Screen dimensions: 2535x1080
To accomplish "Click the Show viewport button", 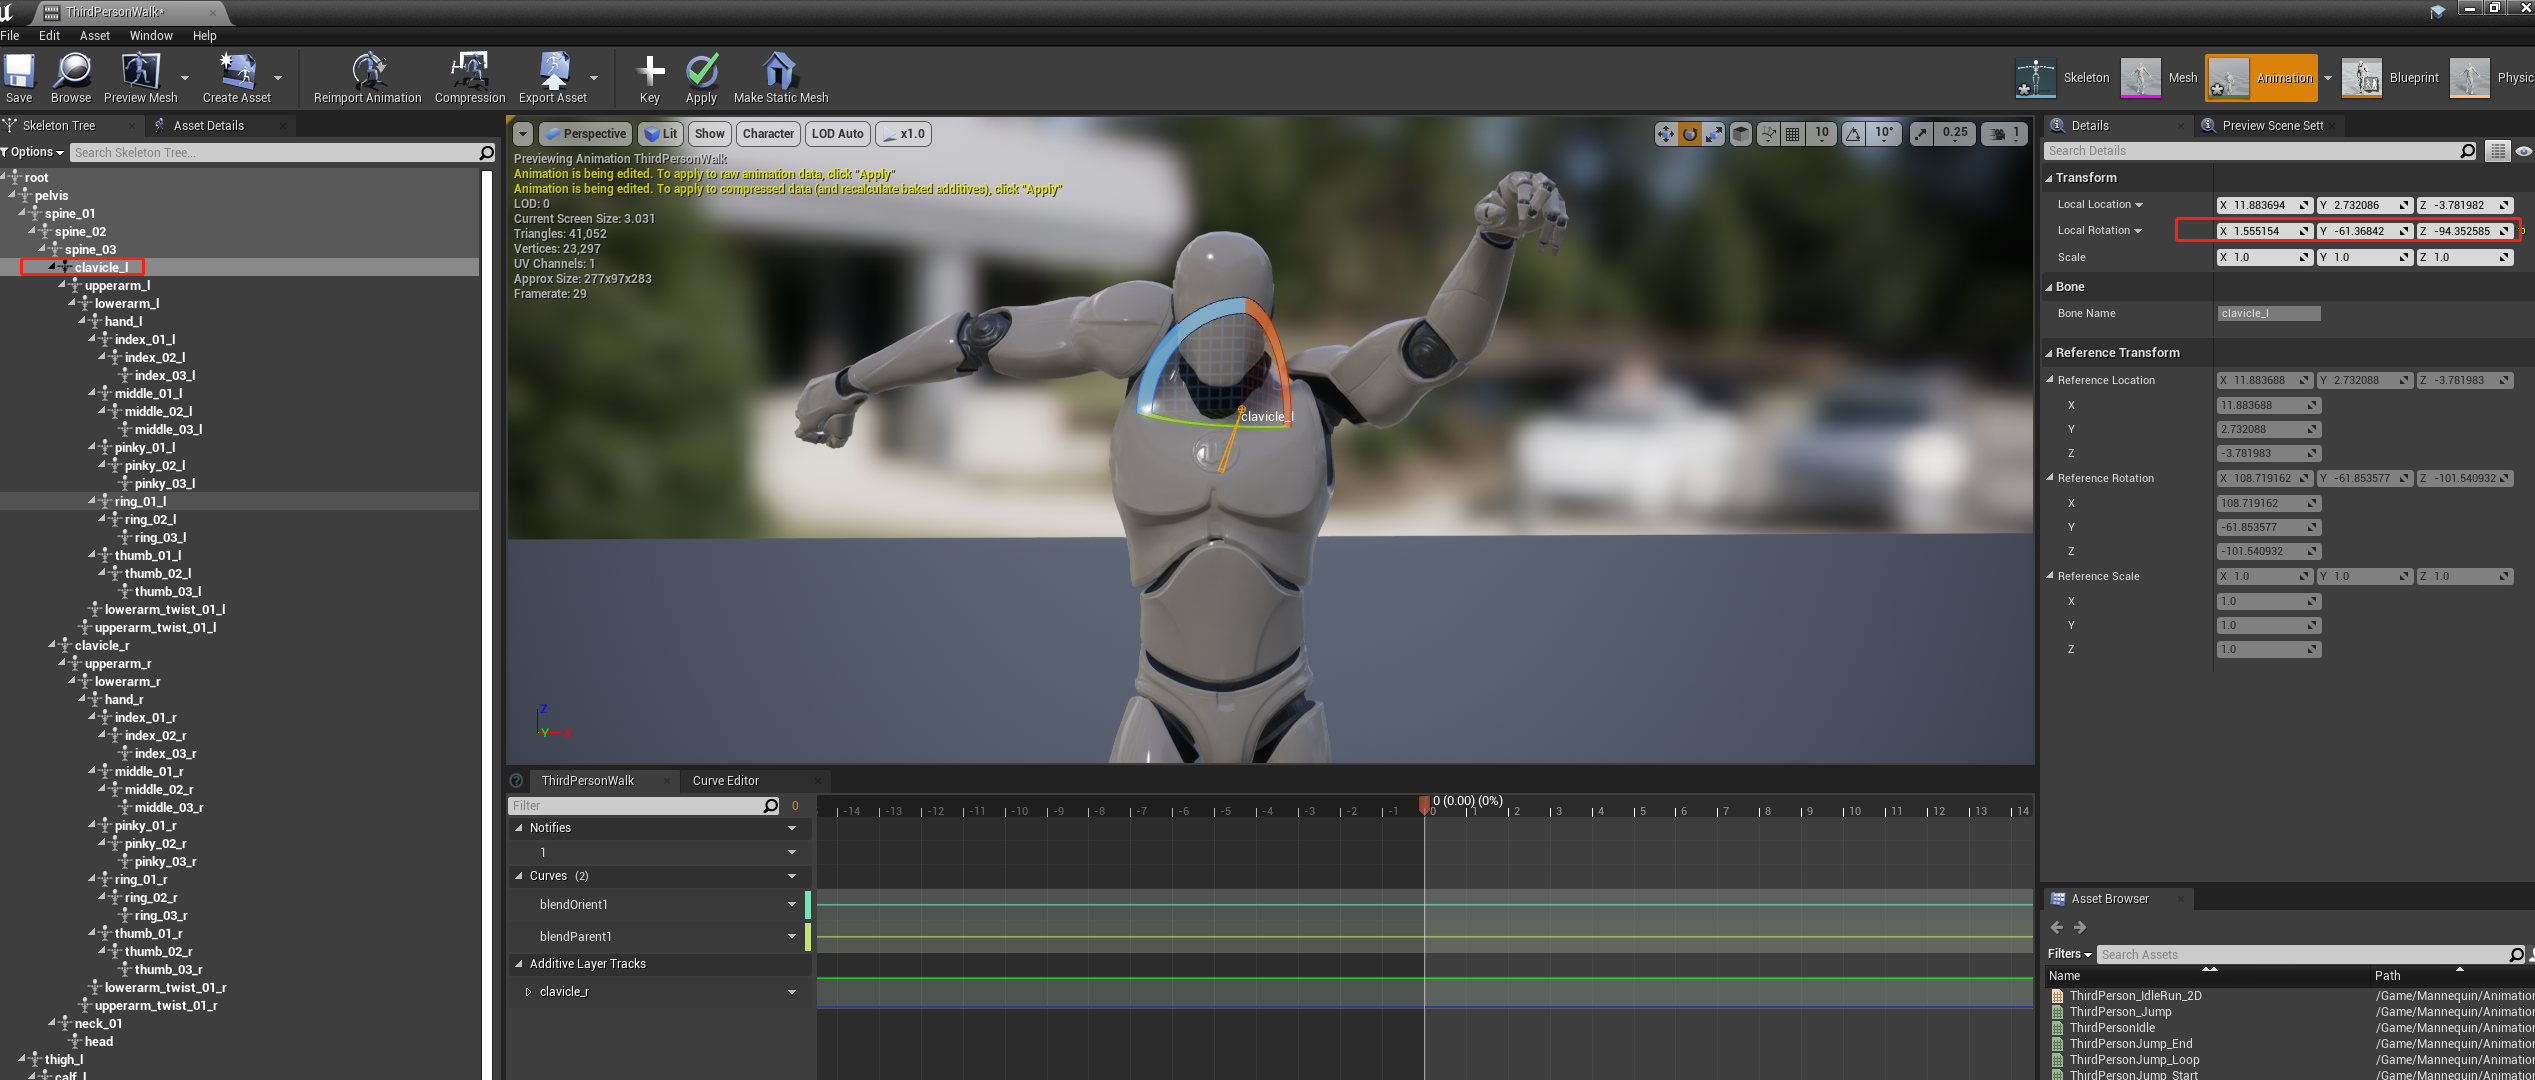I will (x=709, y=134).
